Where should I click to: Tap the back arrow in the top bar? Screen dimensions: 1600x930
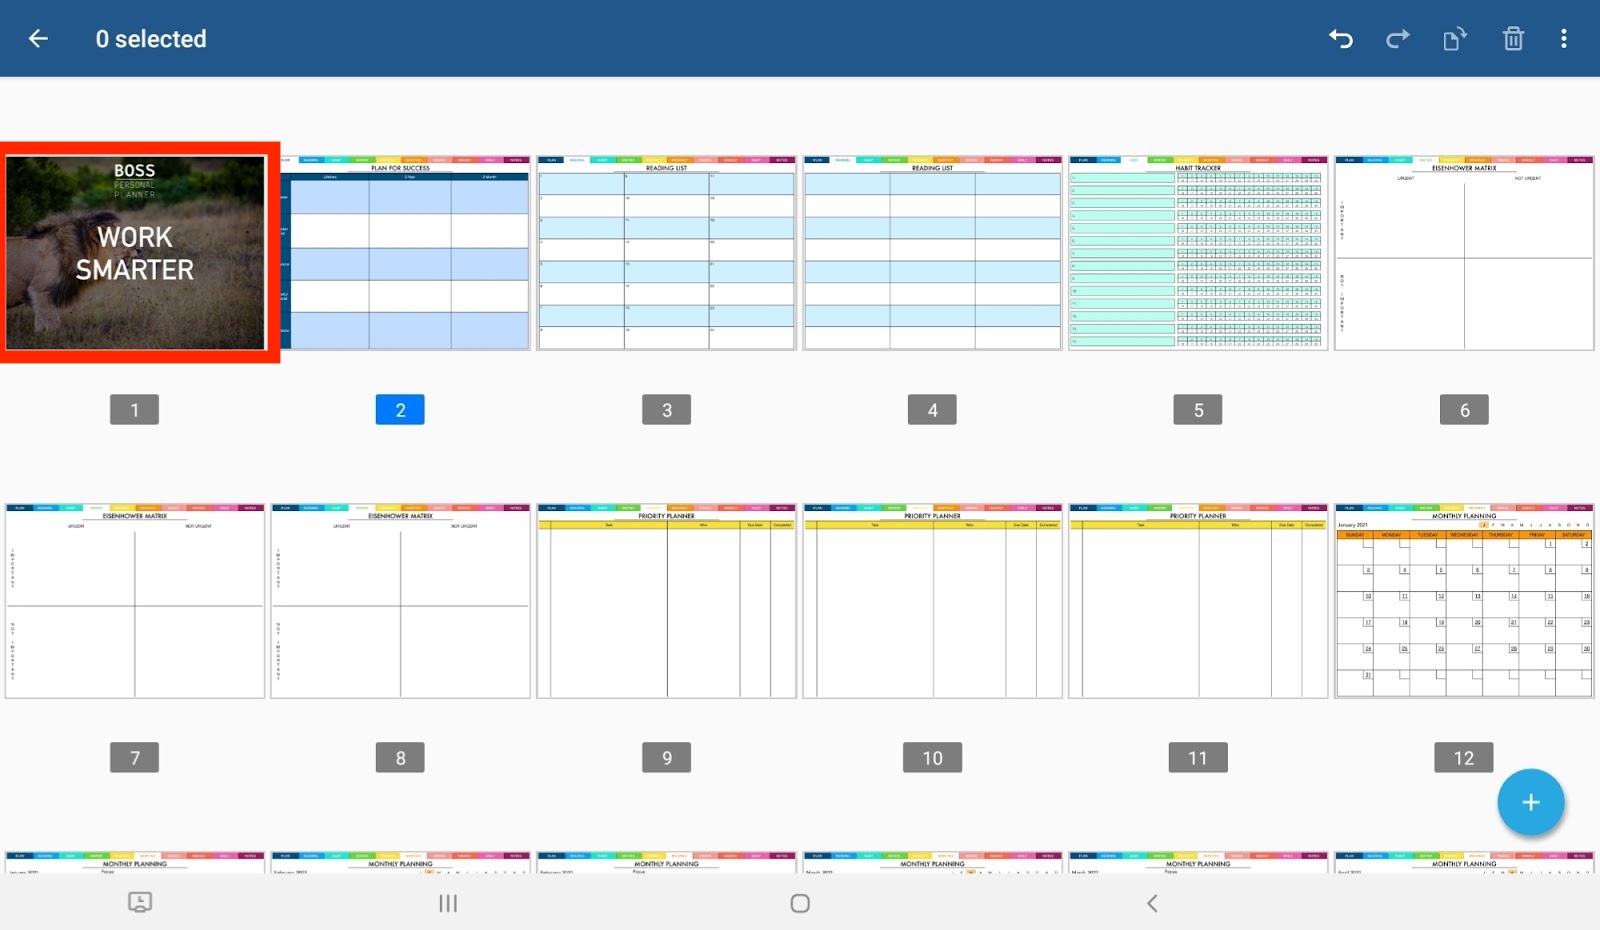pyautogui.click(x=38, y=39)
